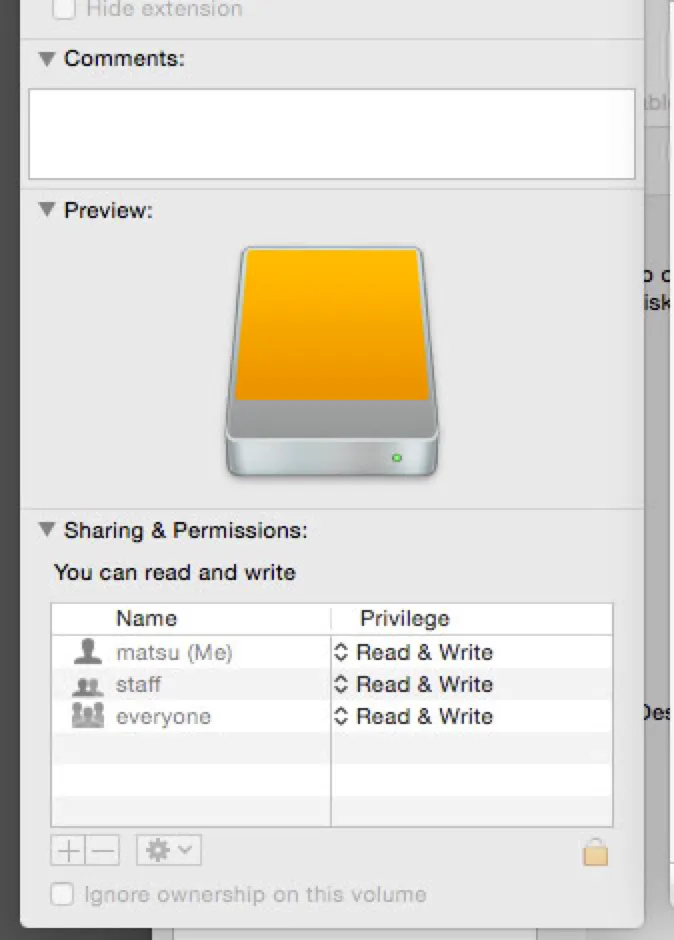Select the matsu (Me) user icon
The height and width of the screenshot is (940, 674).
pyautogui.click(x=88, y=653)
